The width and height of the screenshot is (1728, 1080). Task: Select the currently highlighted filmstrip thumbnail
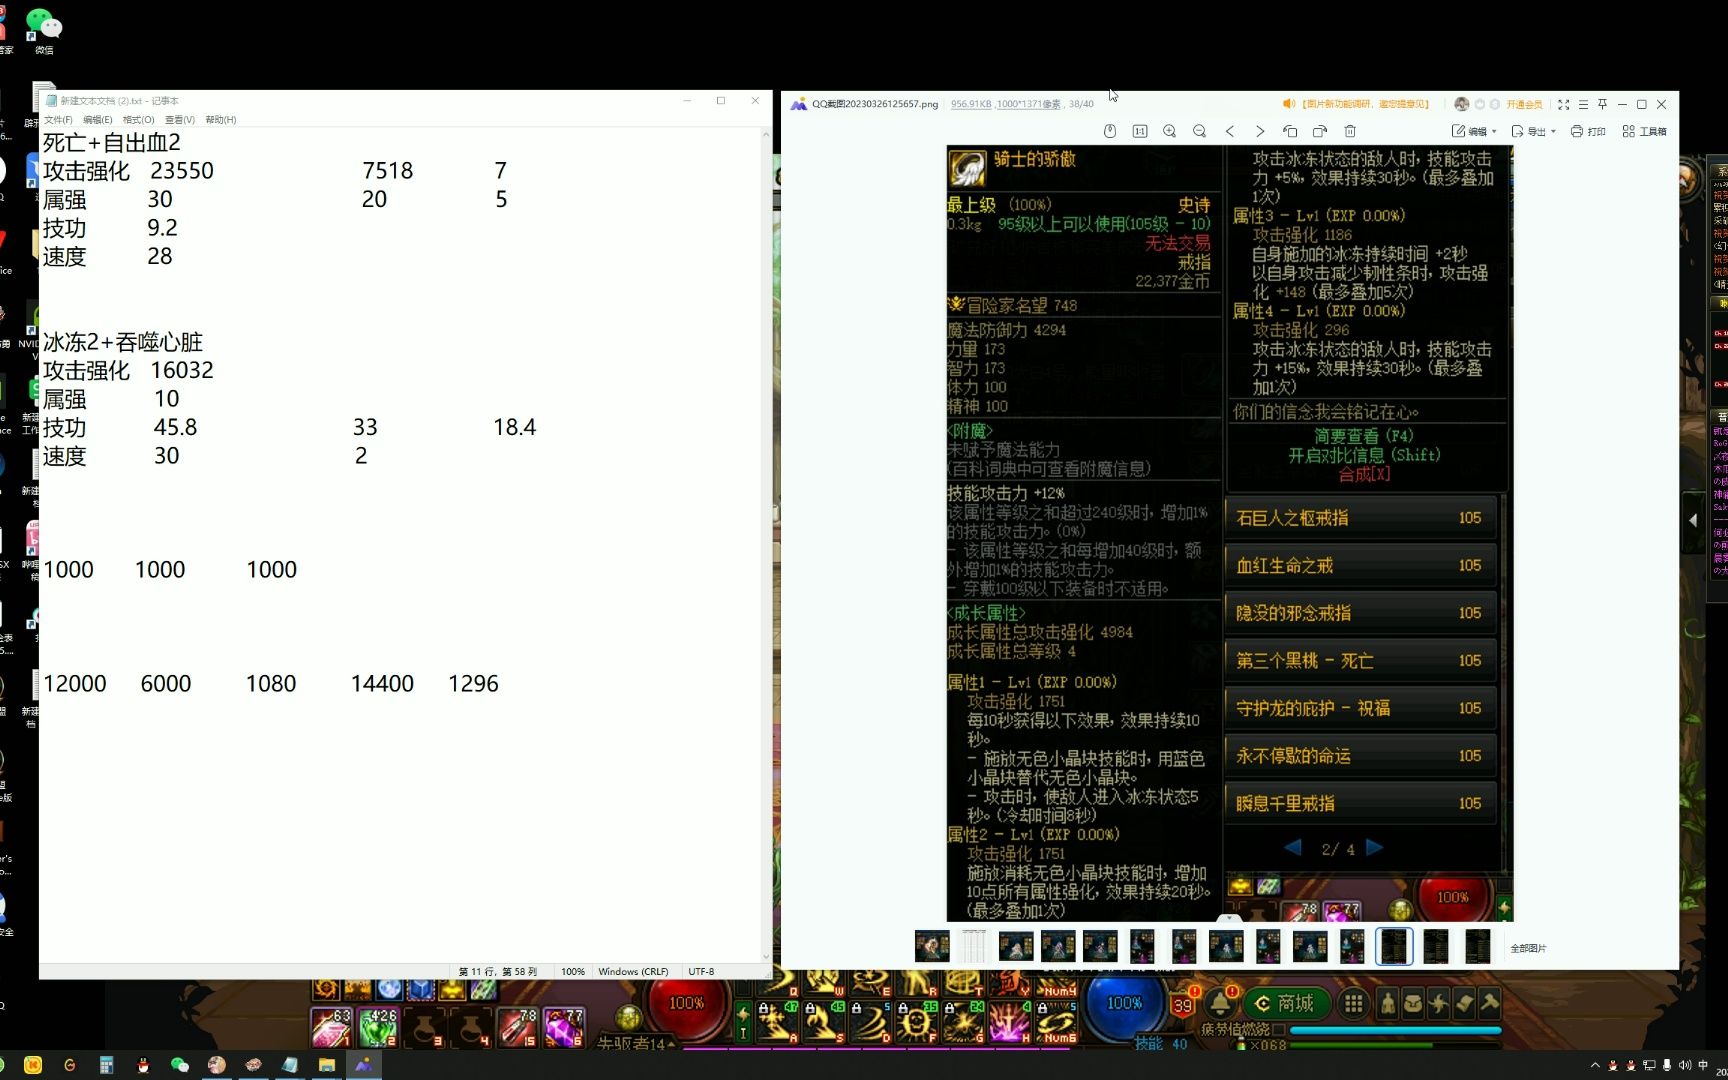tap(1394, 946)
